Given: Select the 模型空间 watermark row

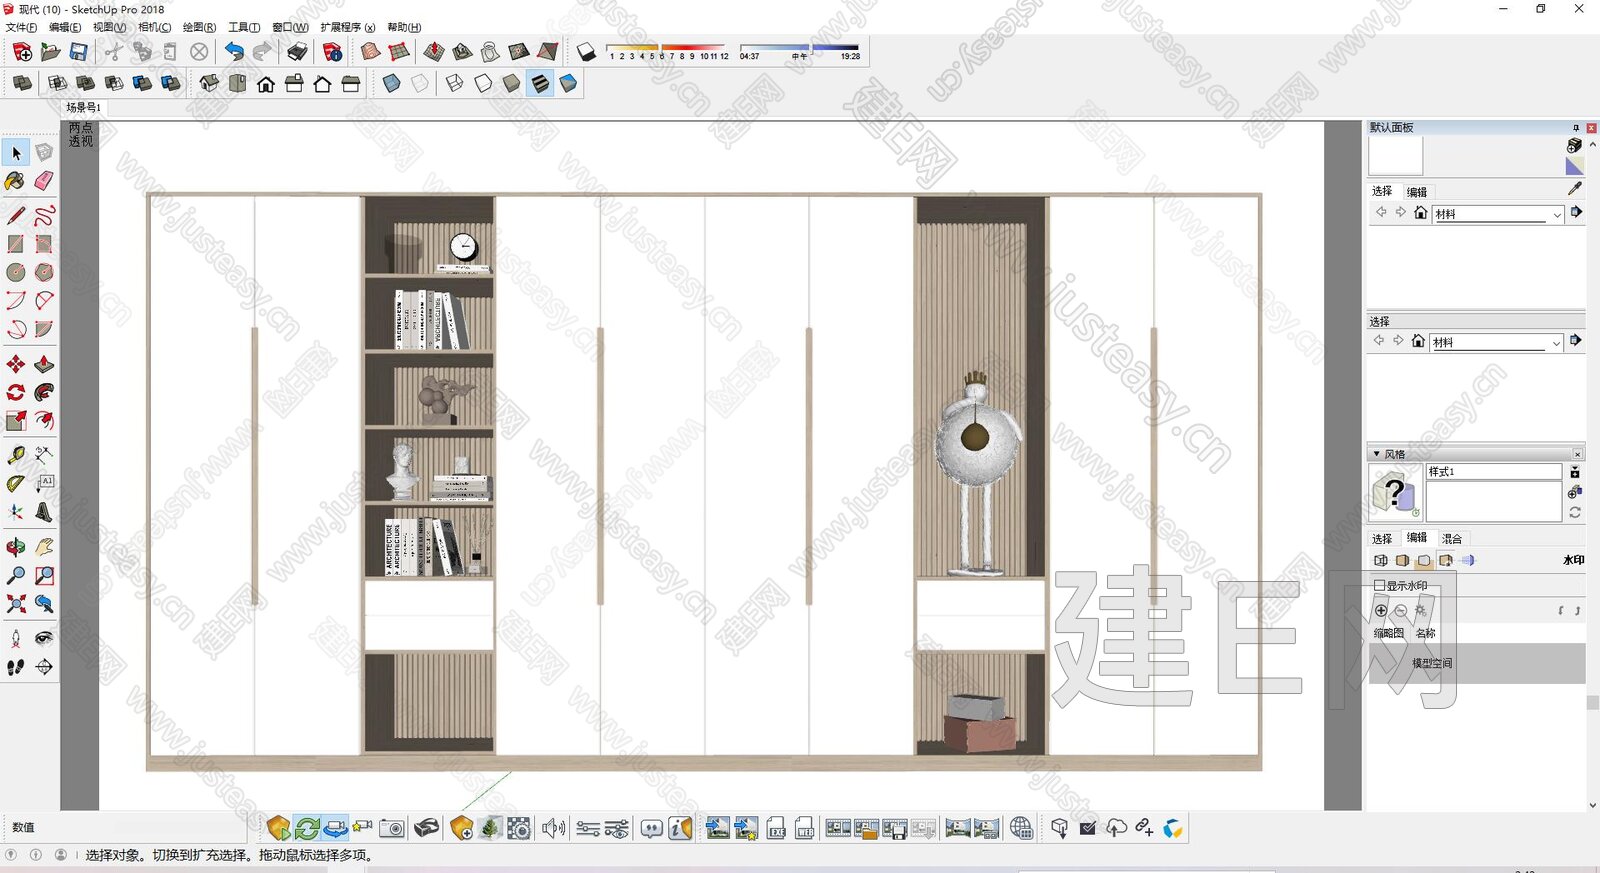Looking at the screenshot, I should point(1477,663).
